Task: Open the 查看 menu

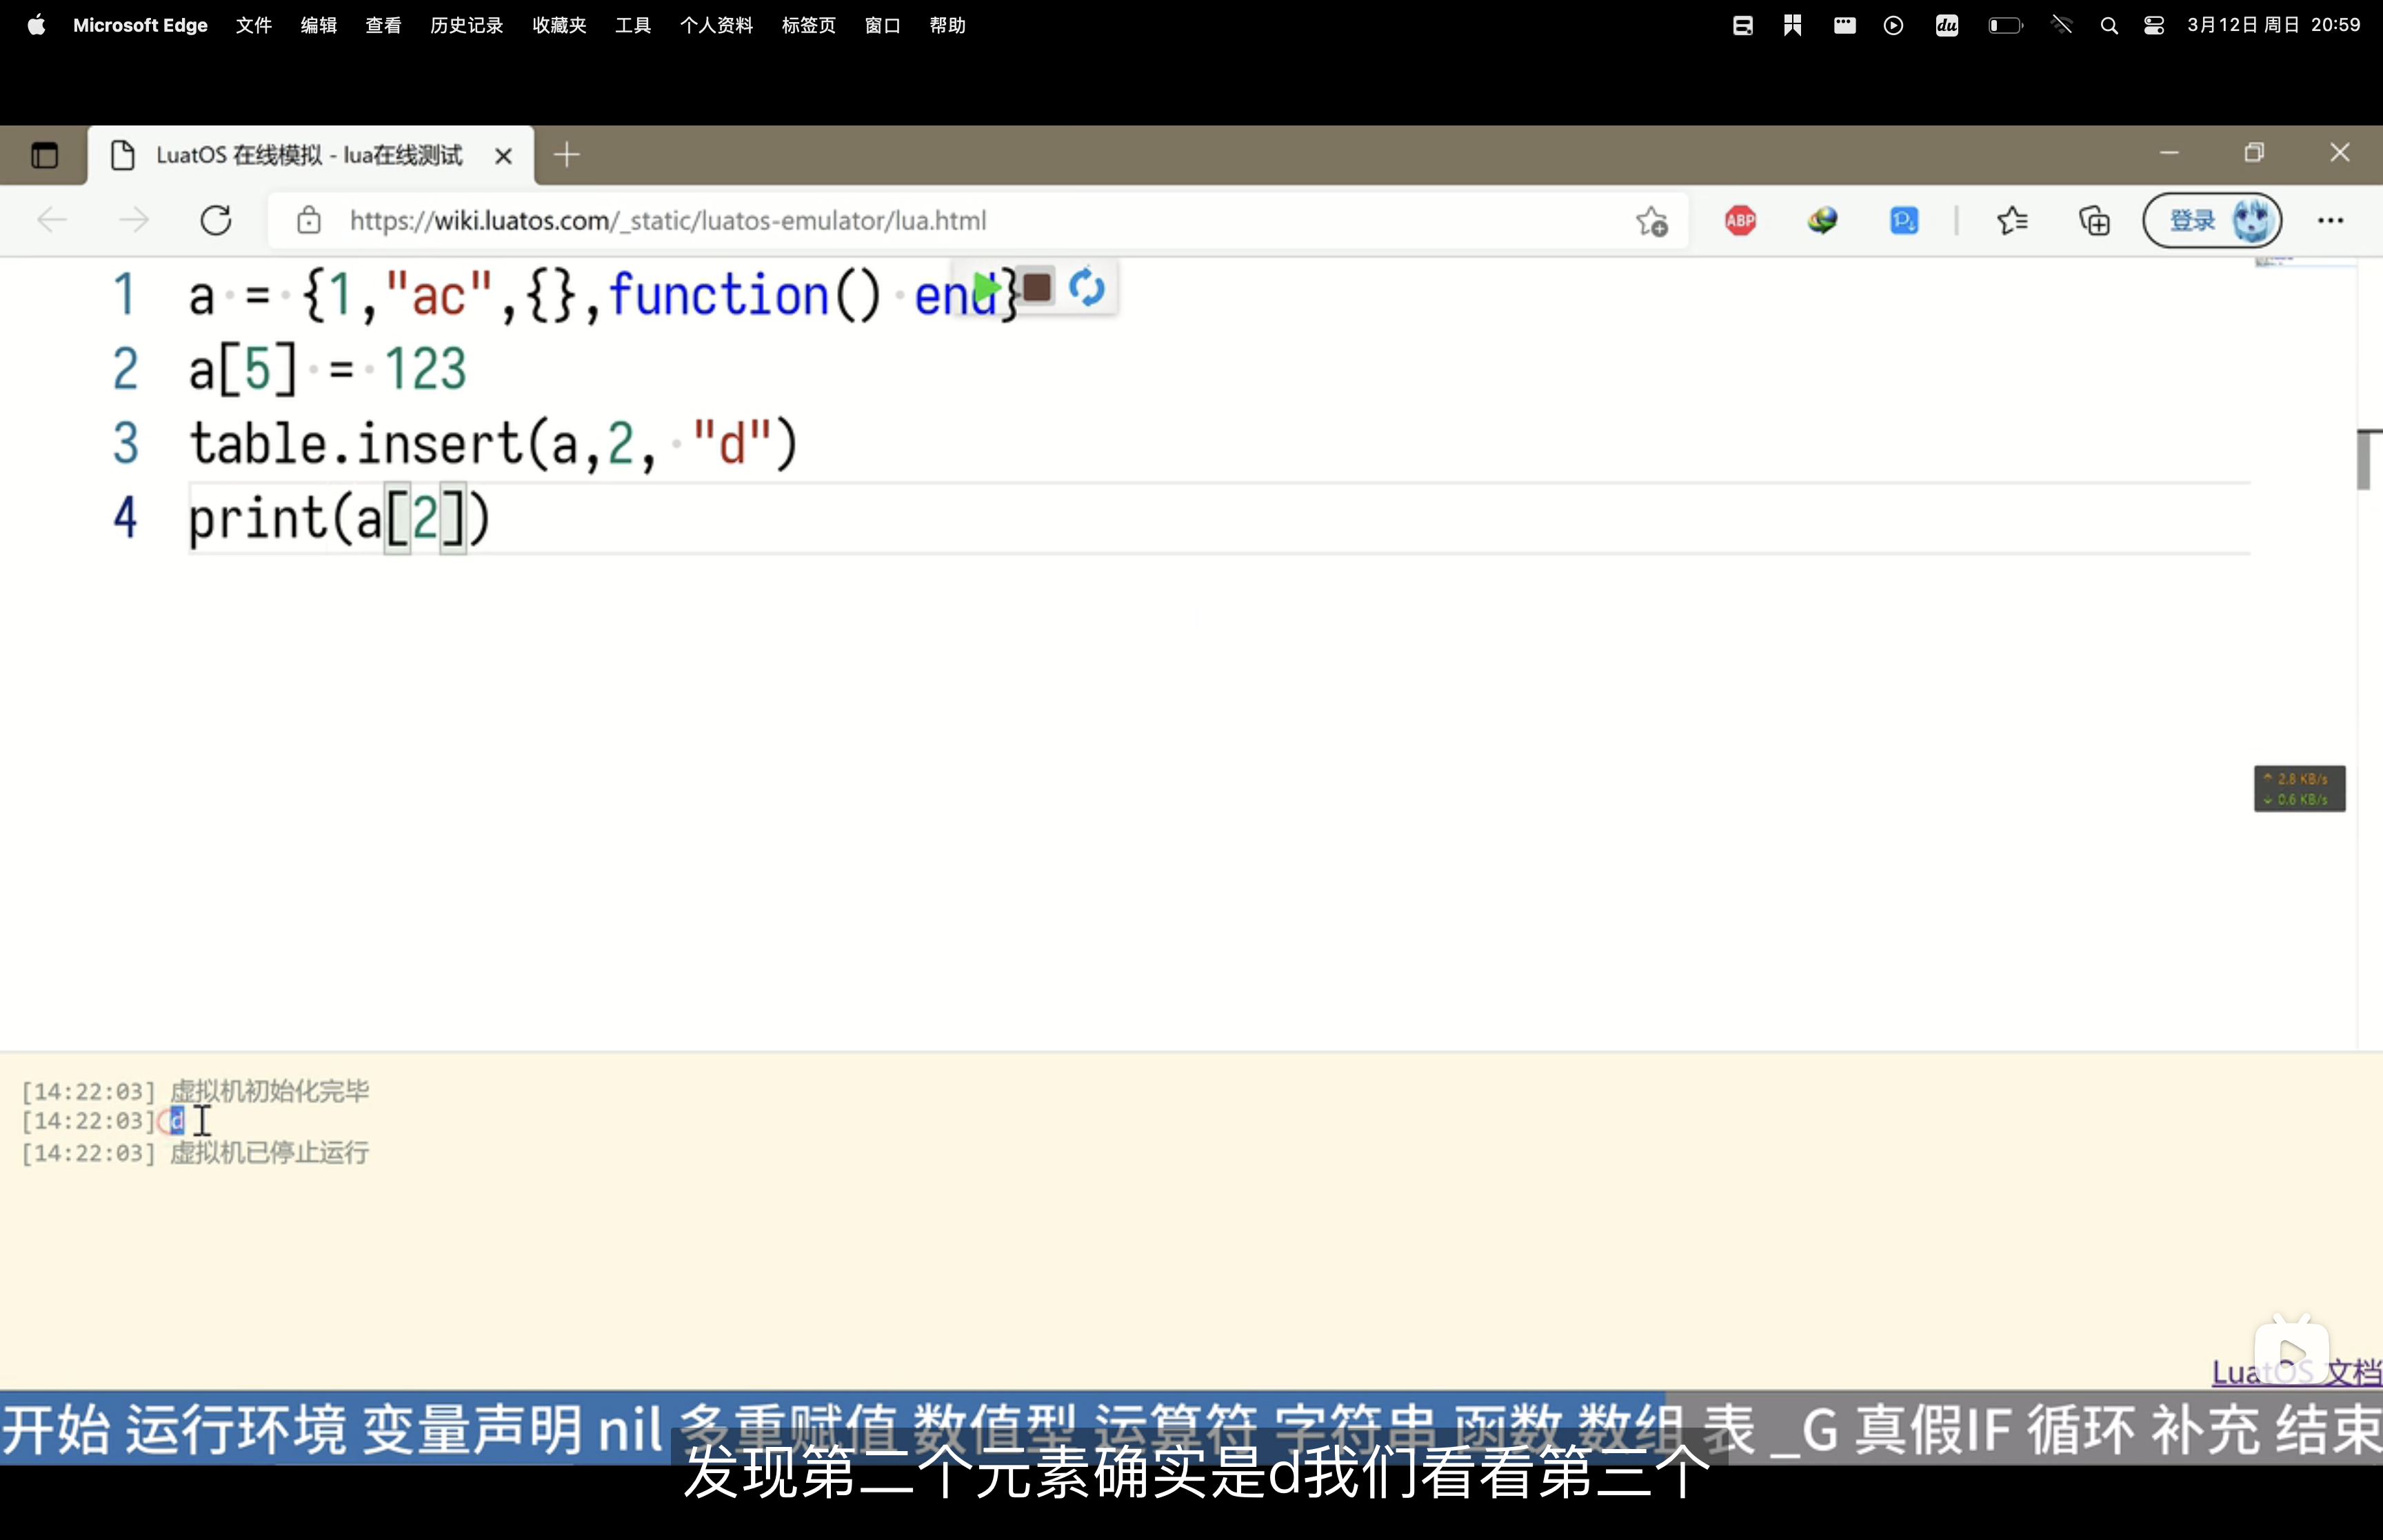Action: 383,25
